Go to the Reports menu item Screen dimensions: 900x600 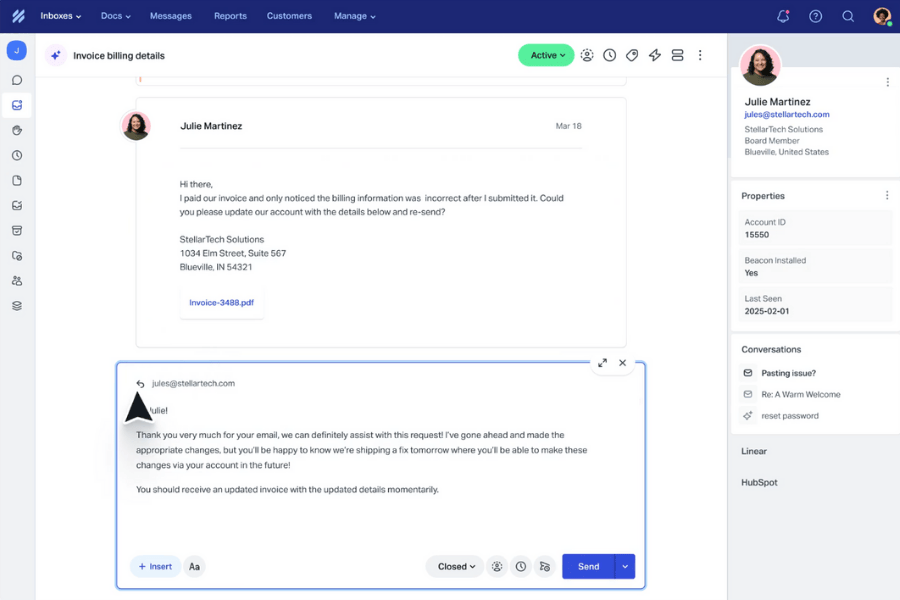(230, 16)
